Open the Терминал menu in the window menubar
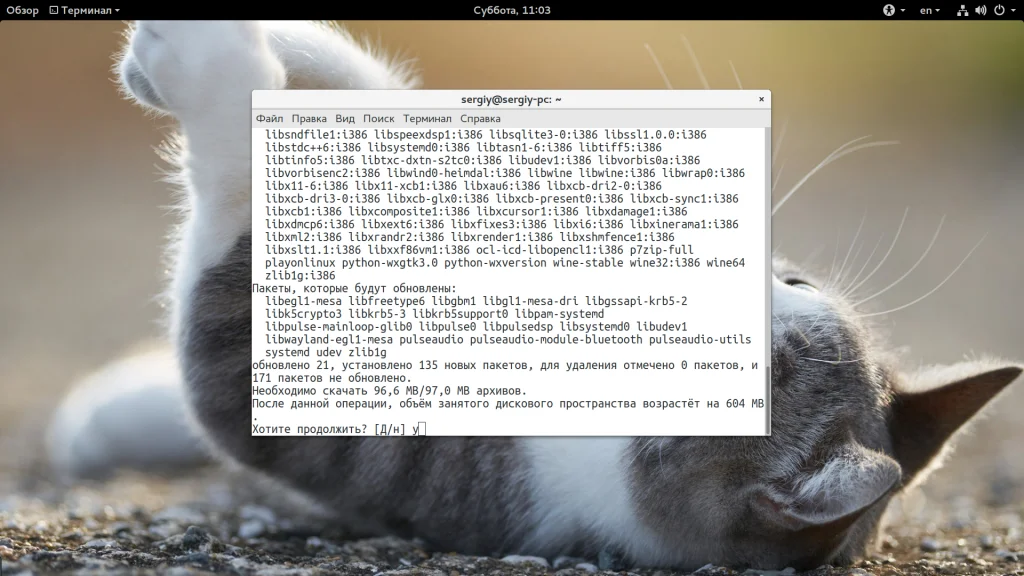 point(427,118)
